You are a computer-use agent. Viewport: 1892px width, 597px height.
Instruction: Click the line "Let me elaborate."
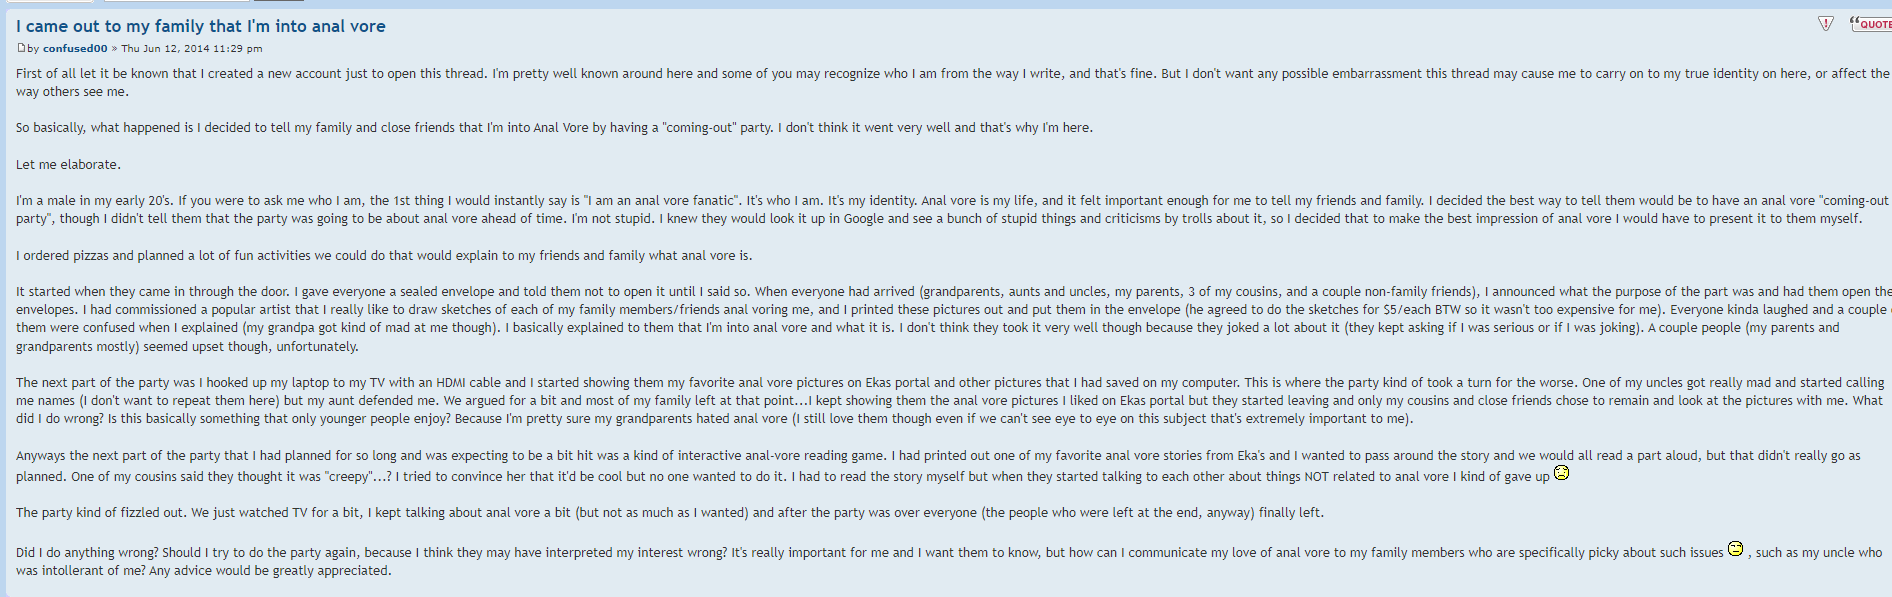[68, 164]
